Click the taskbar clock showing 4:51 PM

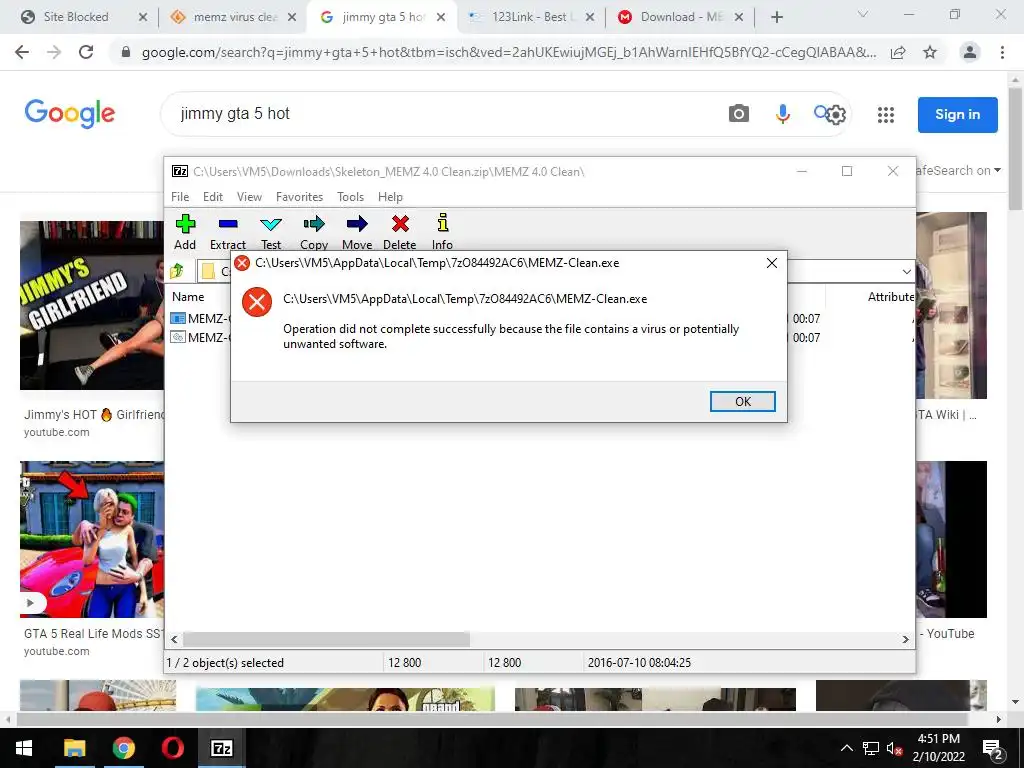point(938,748)
